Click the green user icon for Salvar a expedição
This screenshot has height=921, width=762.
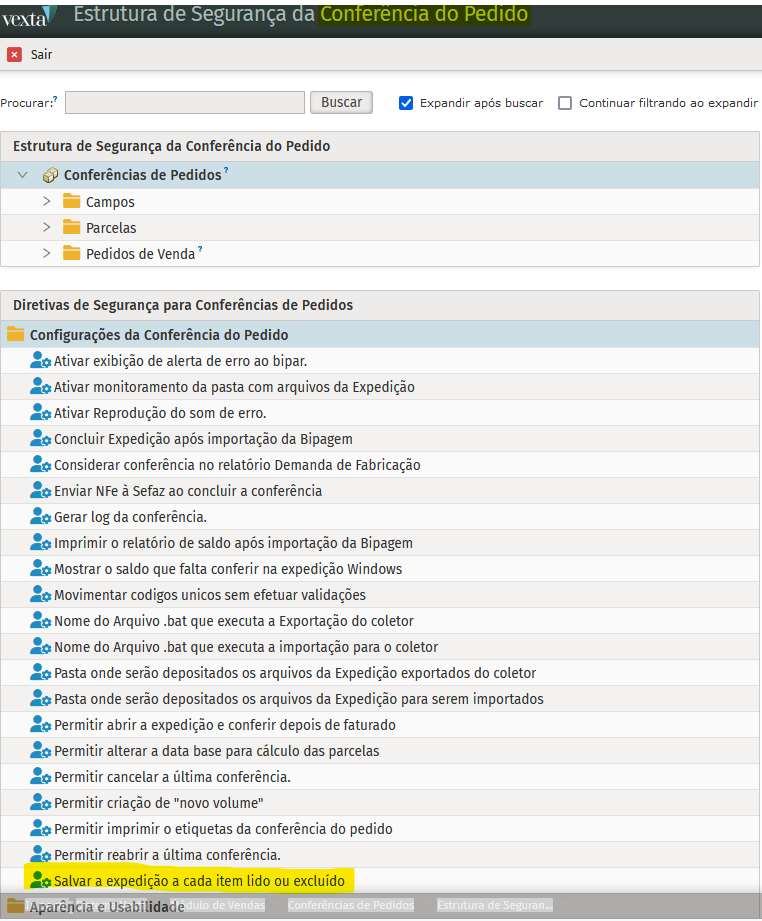tap(40, 881)
